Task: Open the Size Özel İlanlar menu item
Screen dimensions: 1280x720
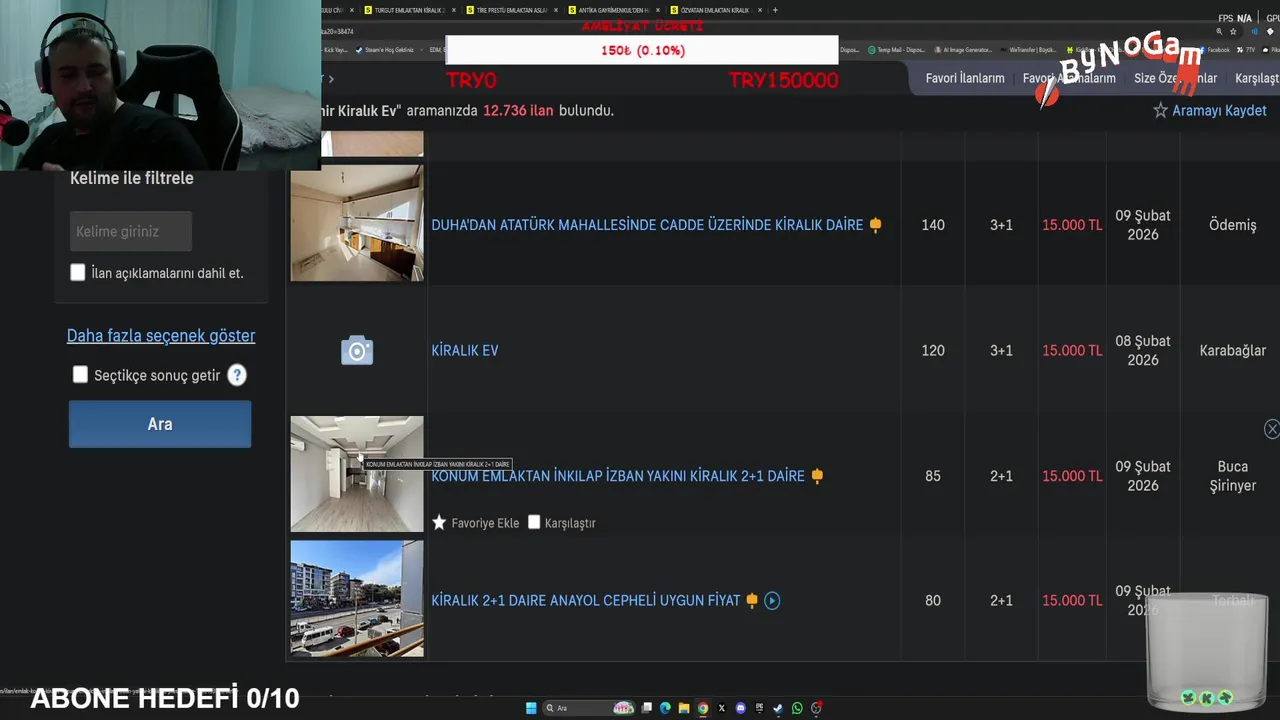Action: (1175, 78)
